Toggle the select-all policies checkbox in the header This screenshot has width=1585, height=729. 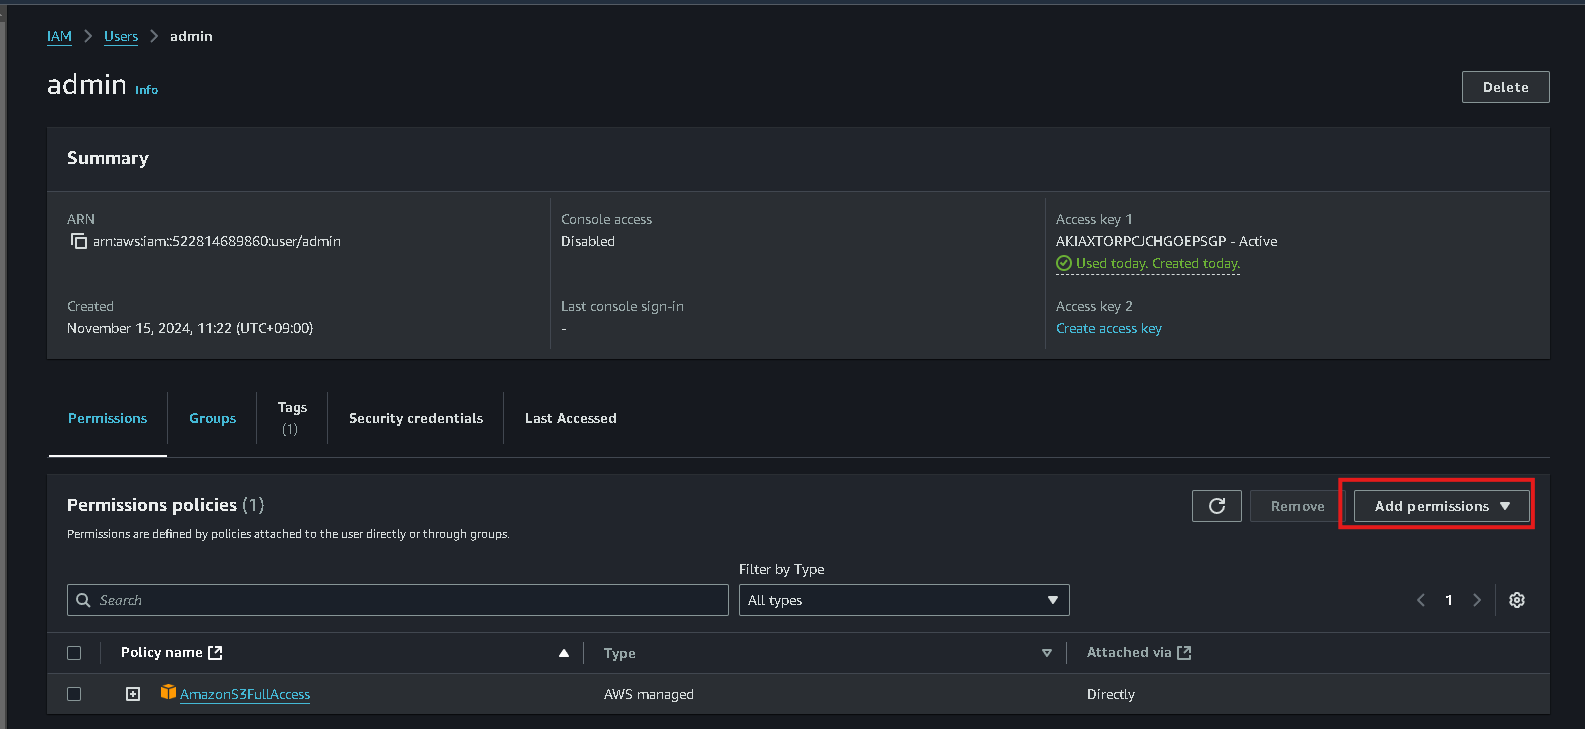click(74, 653)
